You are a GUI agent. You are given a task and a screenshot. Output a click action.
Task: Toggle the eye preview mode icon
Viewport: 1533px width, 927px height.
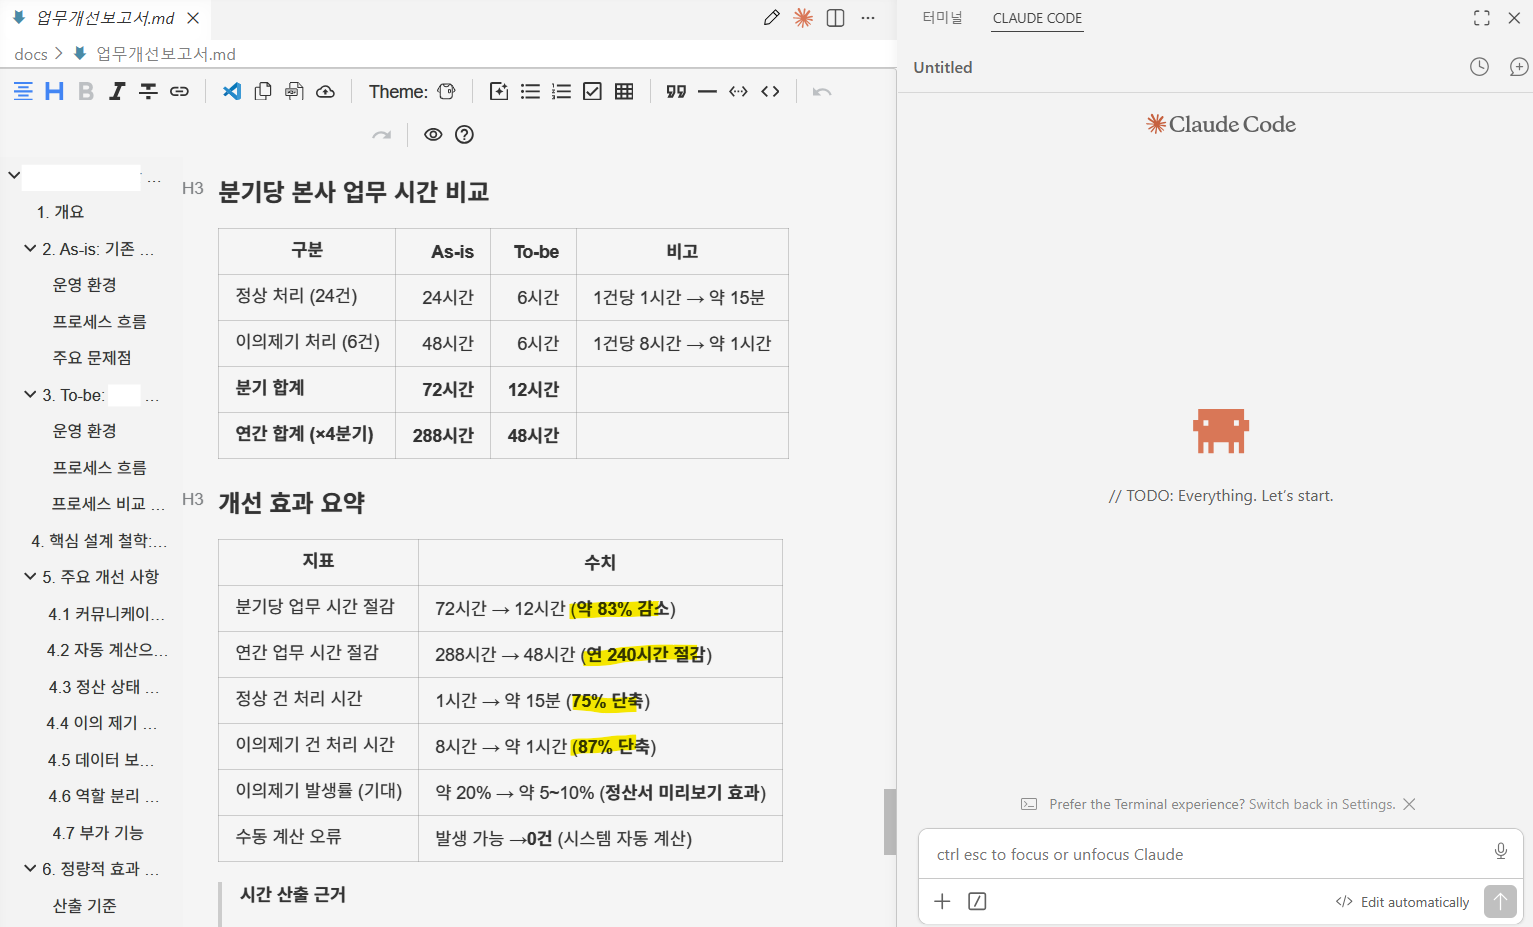pyautogui.click(x=433, y=135)
